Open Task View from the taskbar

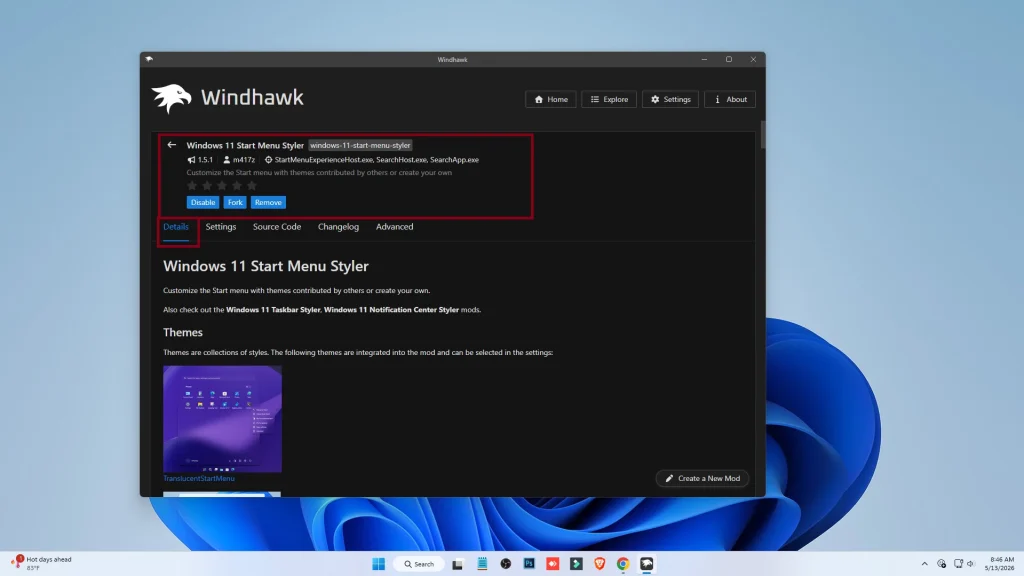458,564
